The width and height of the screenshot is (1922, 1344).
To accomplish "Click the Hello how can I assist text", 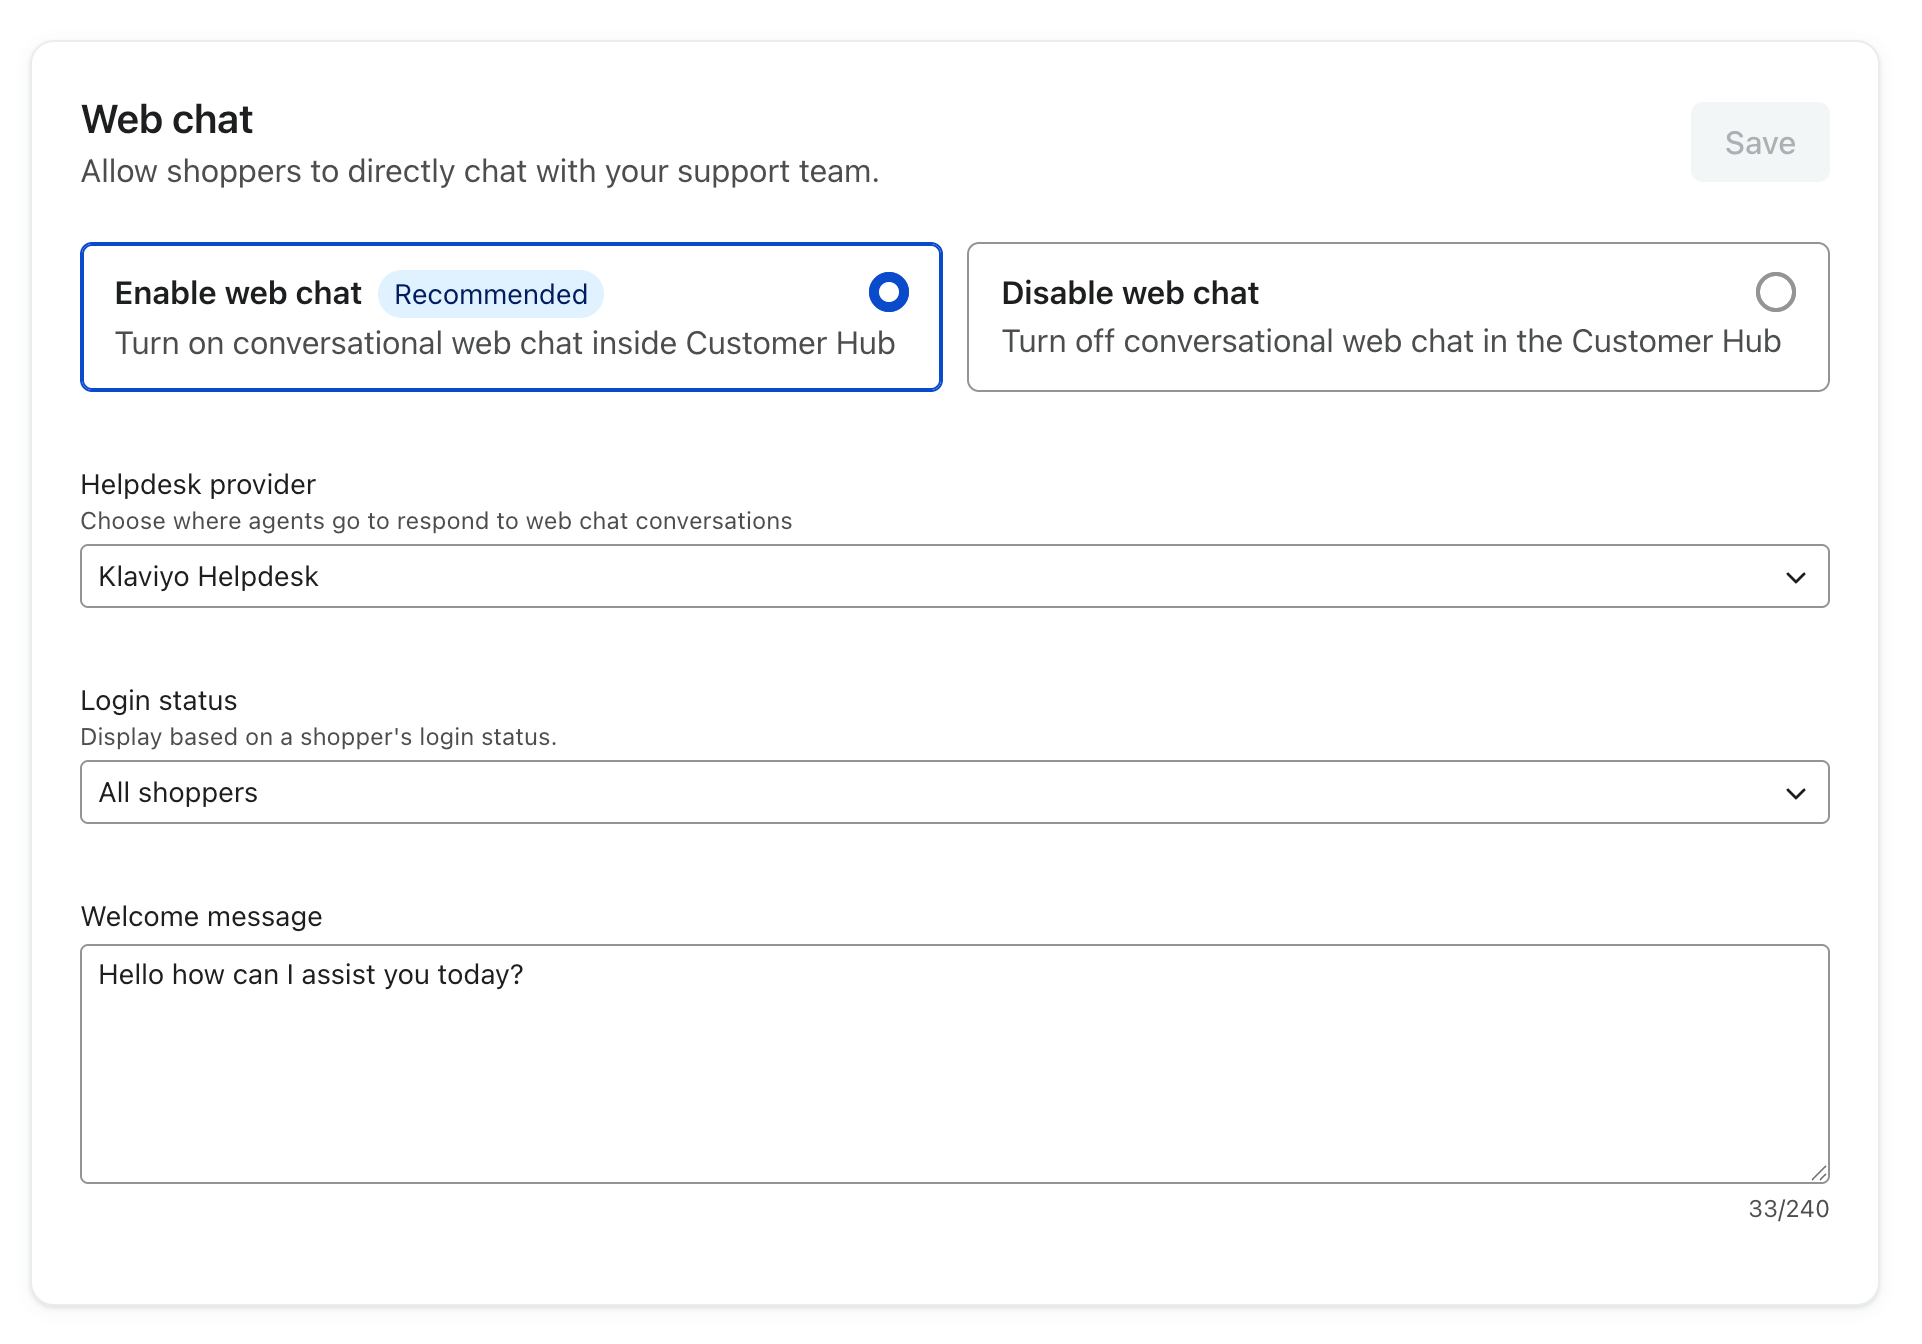I will point(310,974).
